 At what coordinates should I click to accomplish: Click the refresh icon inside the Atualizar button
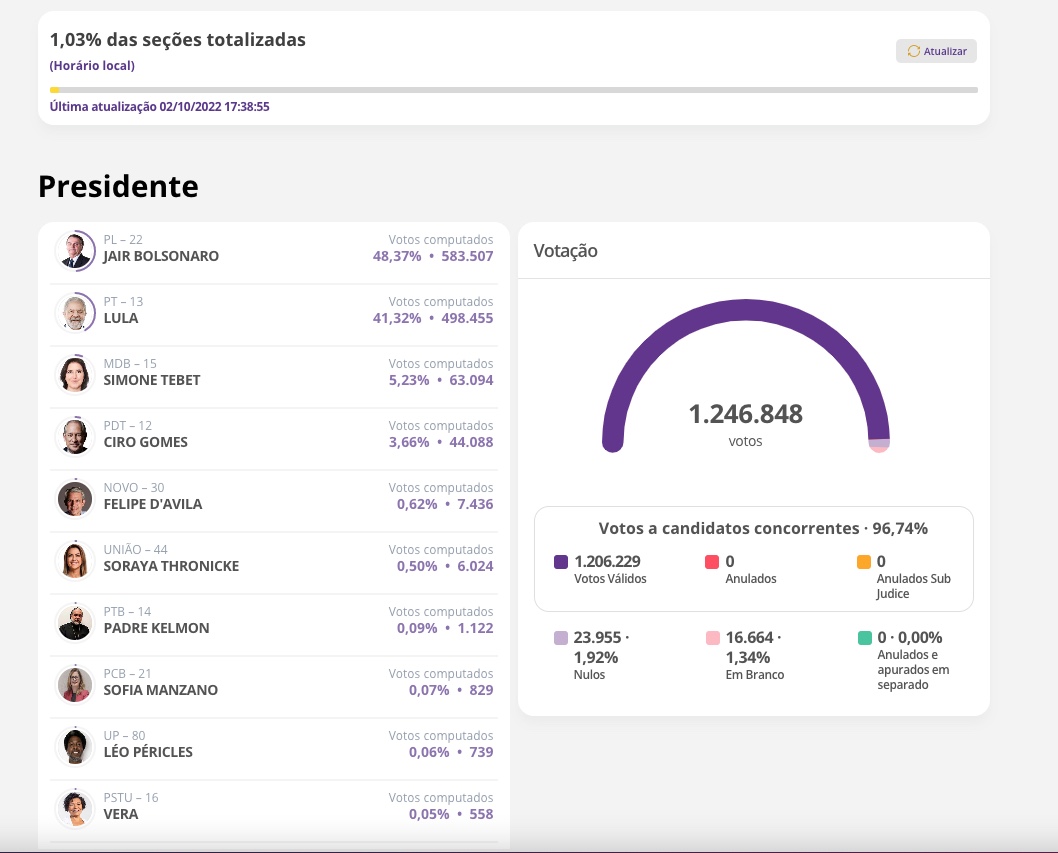[912, 51]
